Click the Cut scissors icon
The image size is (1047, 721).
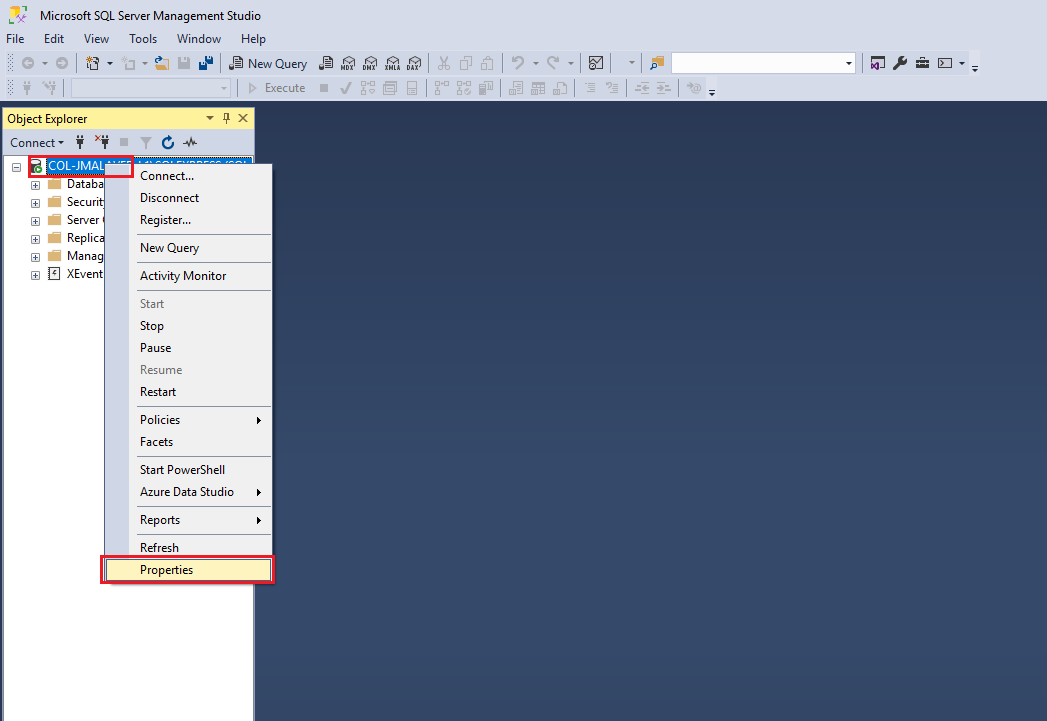(x=443, y=63)
